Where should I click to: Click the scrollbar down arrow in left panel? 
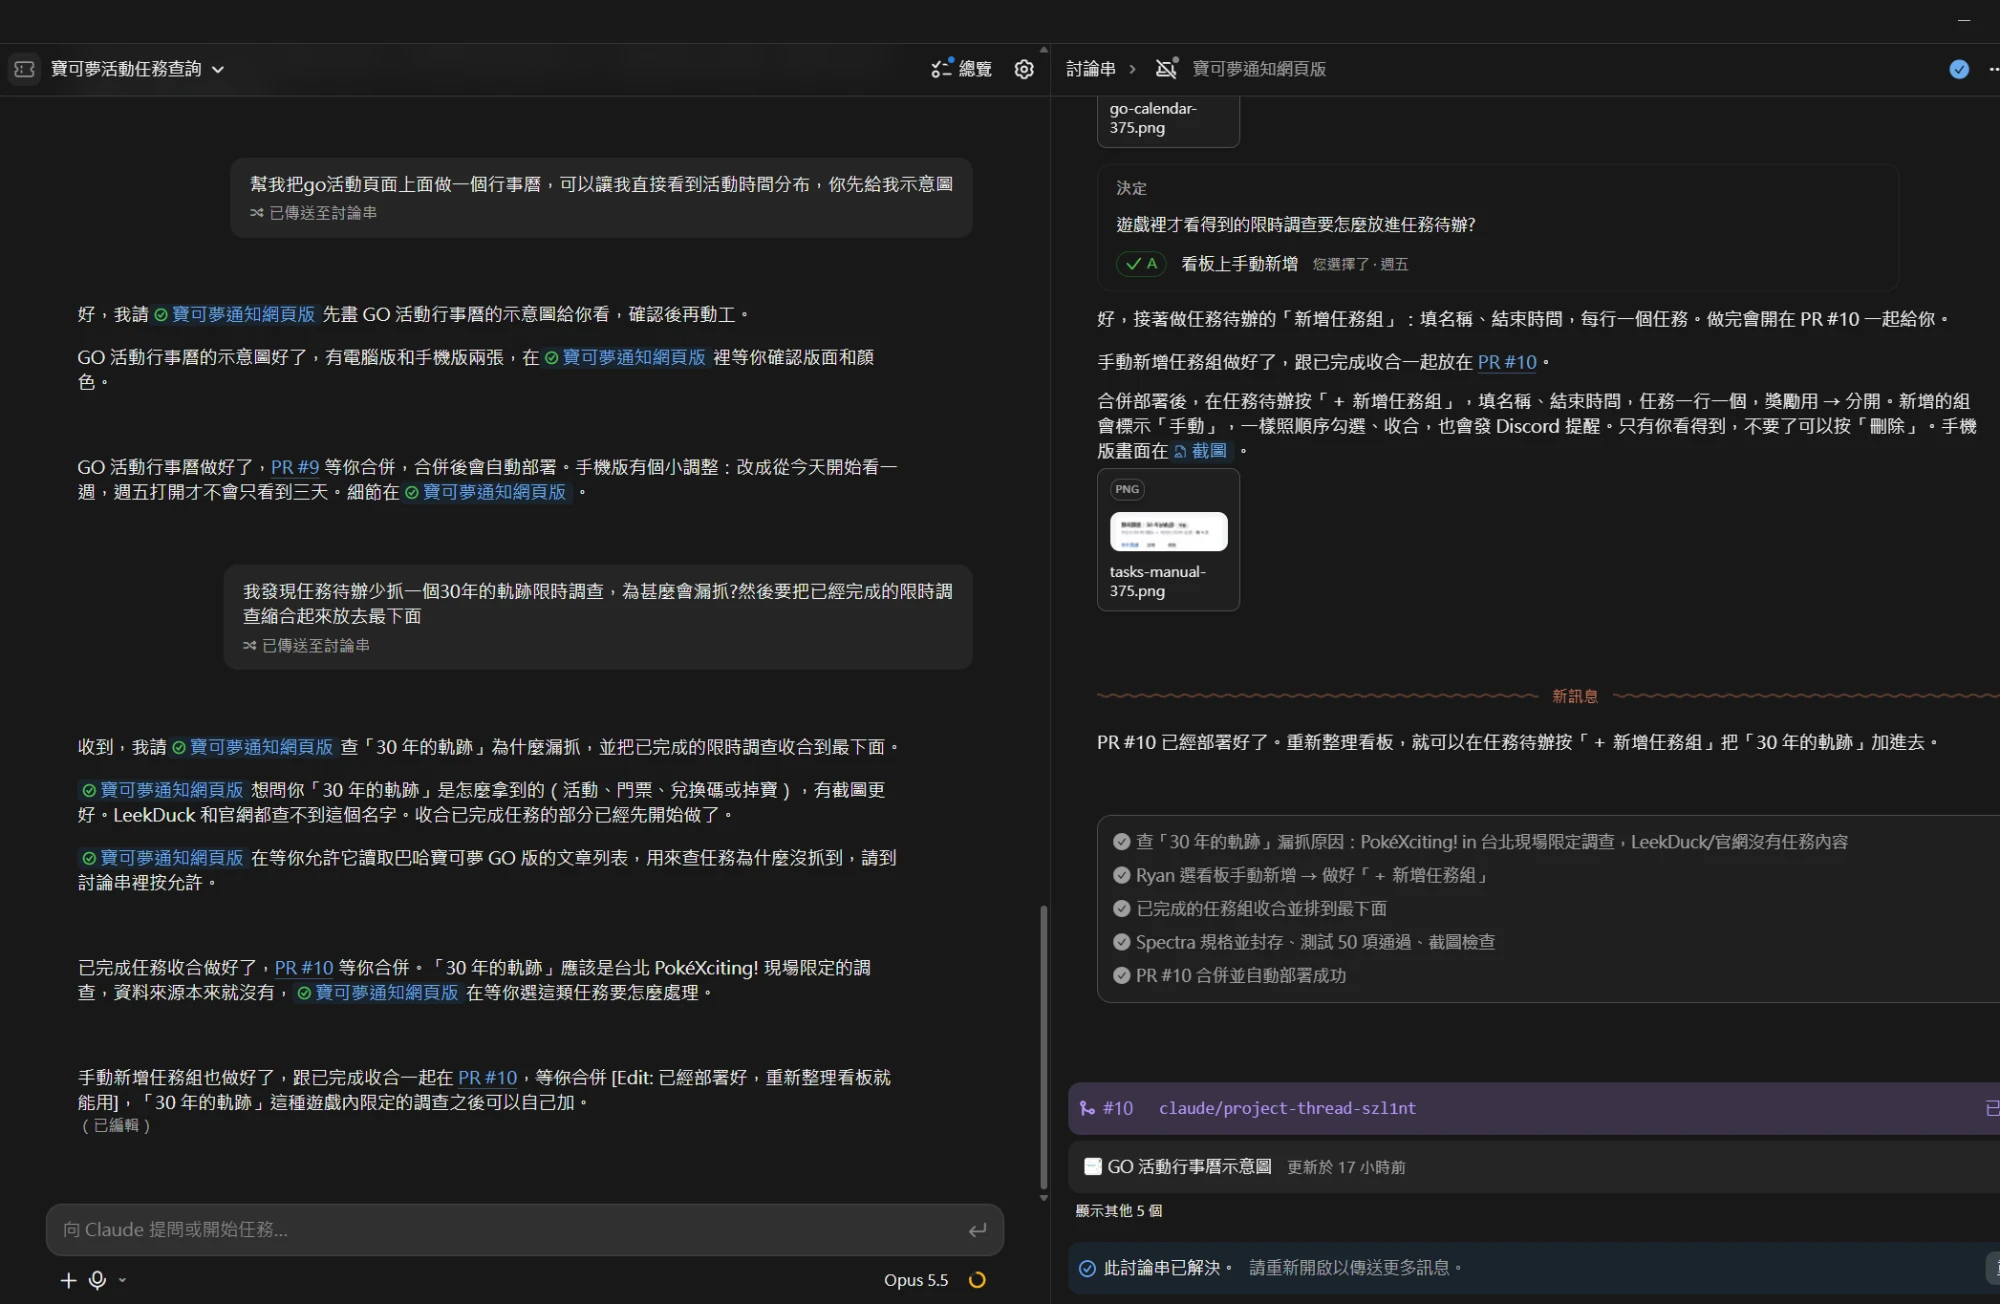[1044, 1198]
